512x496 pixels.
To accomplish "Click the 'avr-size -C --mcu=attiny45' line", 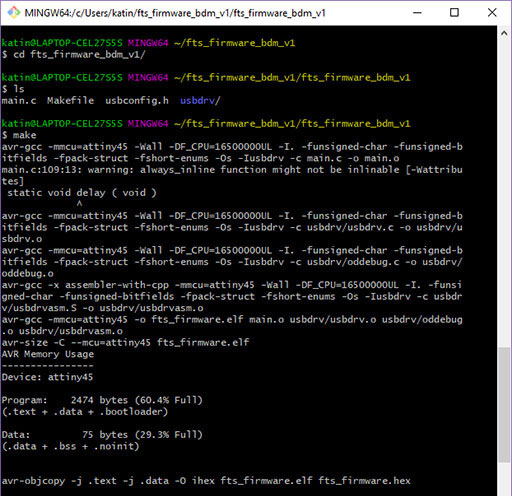I will tap(125, 342).
